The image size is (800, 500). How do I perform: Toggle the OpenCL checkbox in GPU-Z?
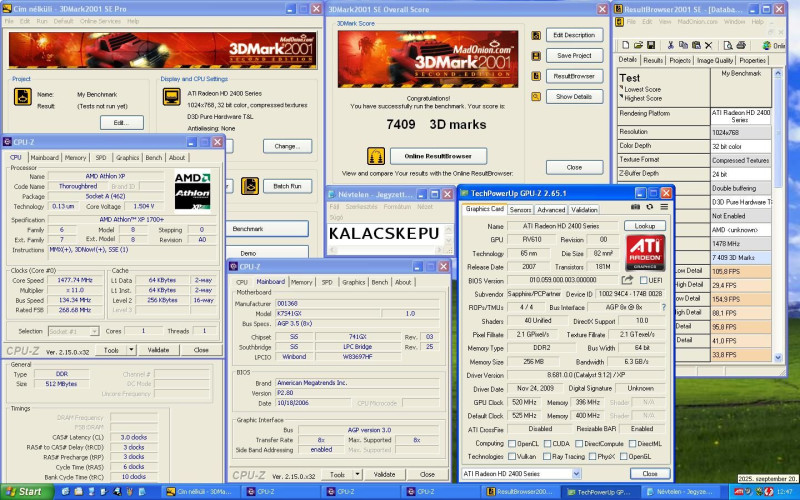(x=512, y=443)
